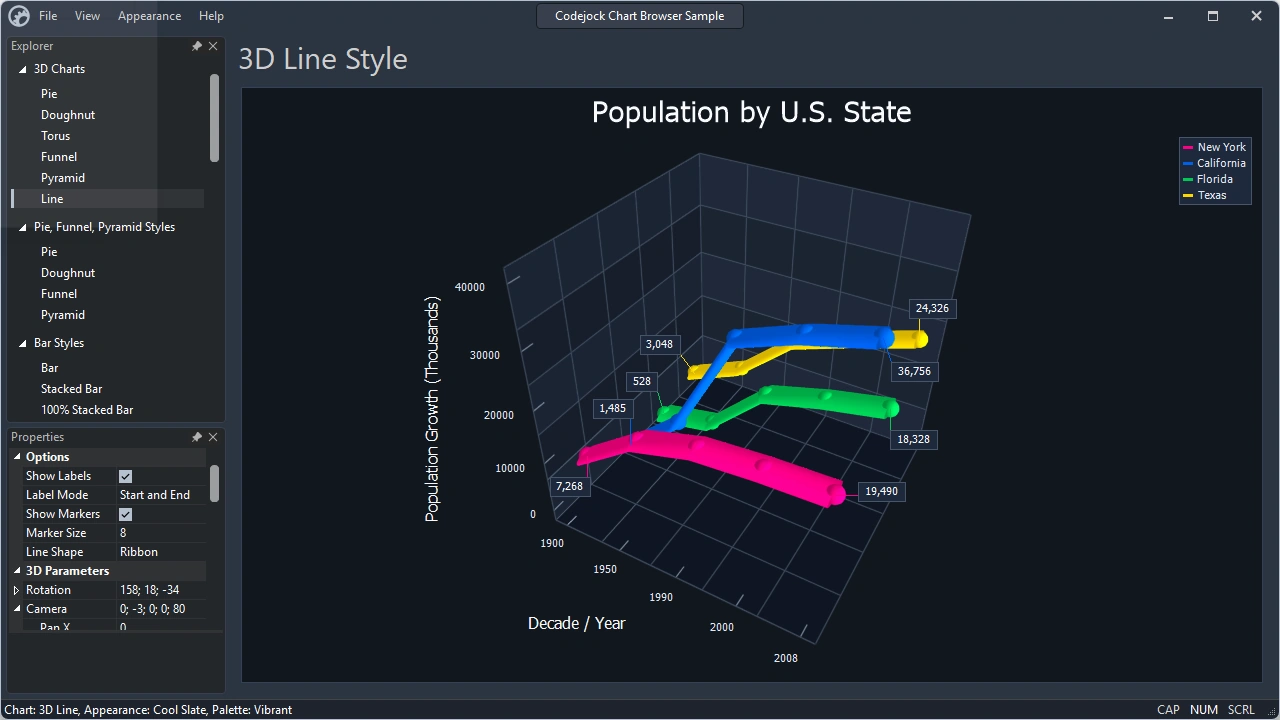The image size is (1280, 720).
Task: Open the View menu
Action: (x=88, y=16)
